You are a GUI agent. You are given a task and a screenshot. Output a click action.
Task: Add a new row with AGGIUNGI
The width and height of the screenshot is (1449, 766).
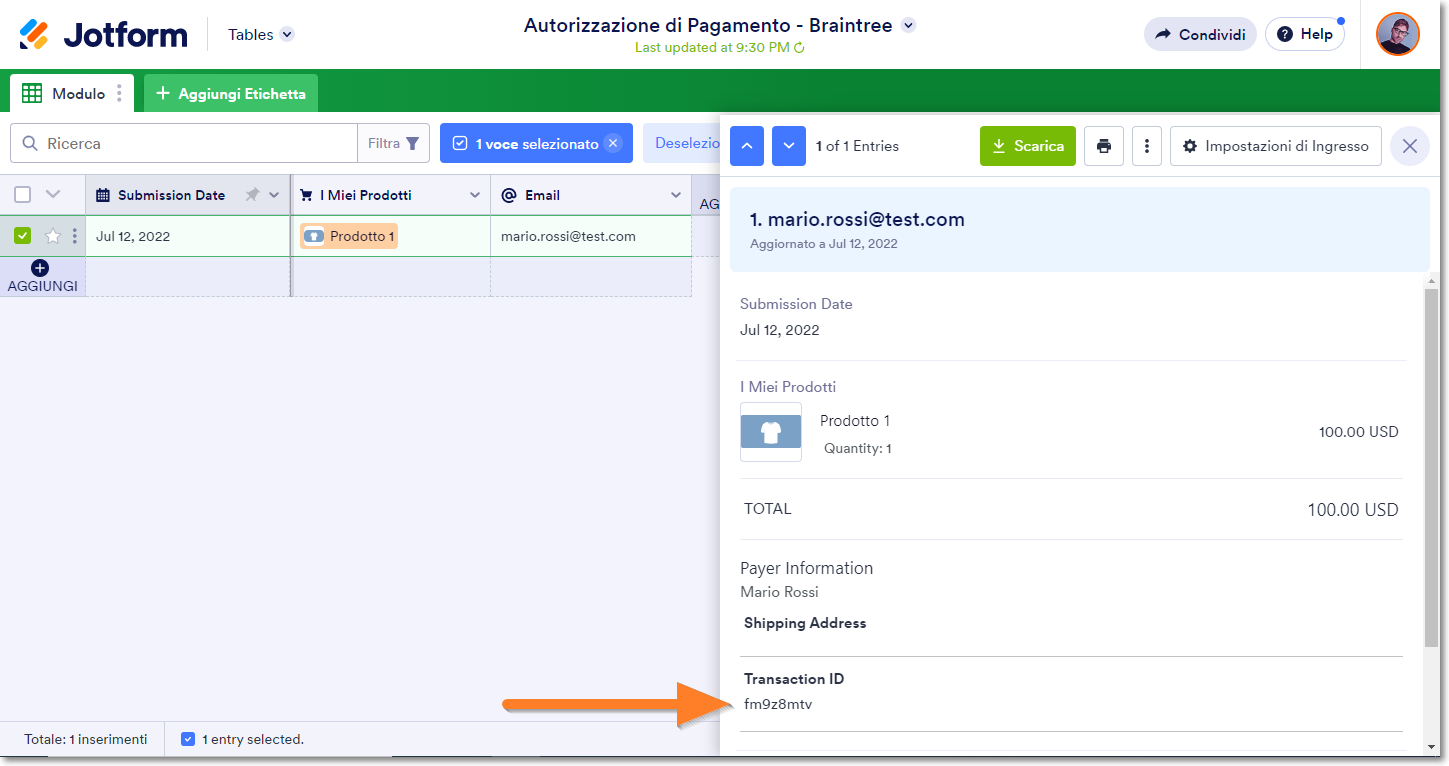coord(42,276)
